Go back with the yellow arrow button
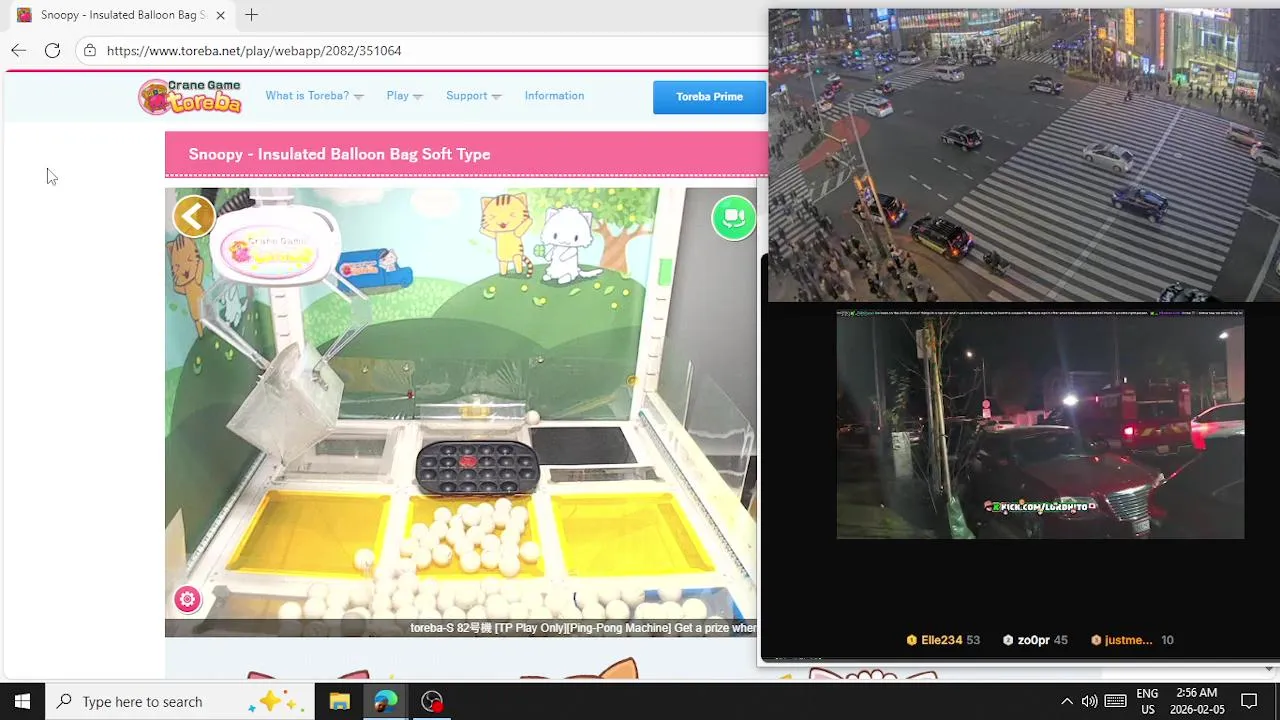1280x720 pixels. pos(194,216)
